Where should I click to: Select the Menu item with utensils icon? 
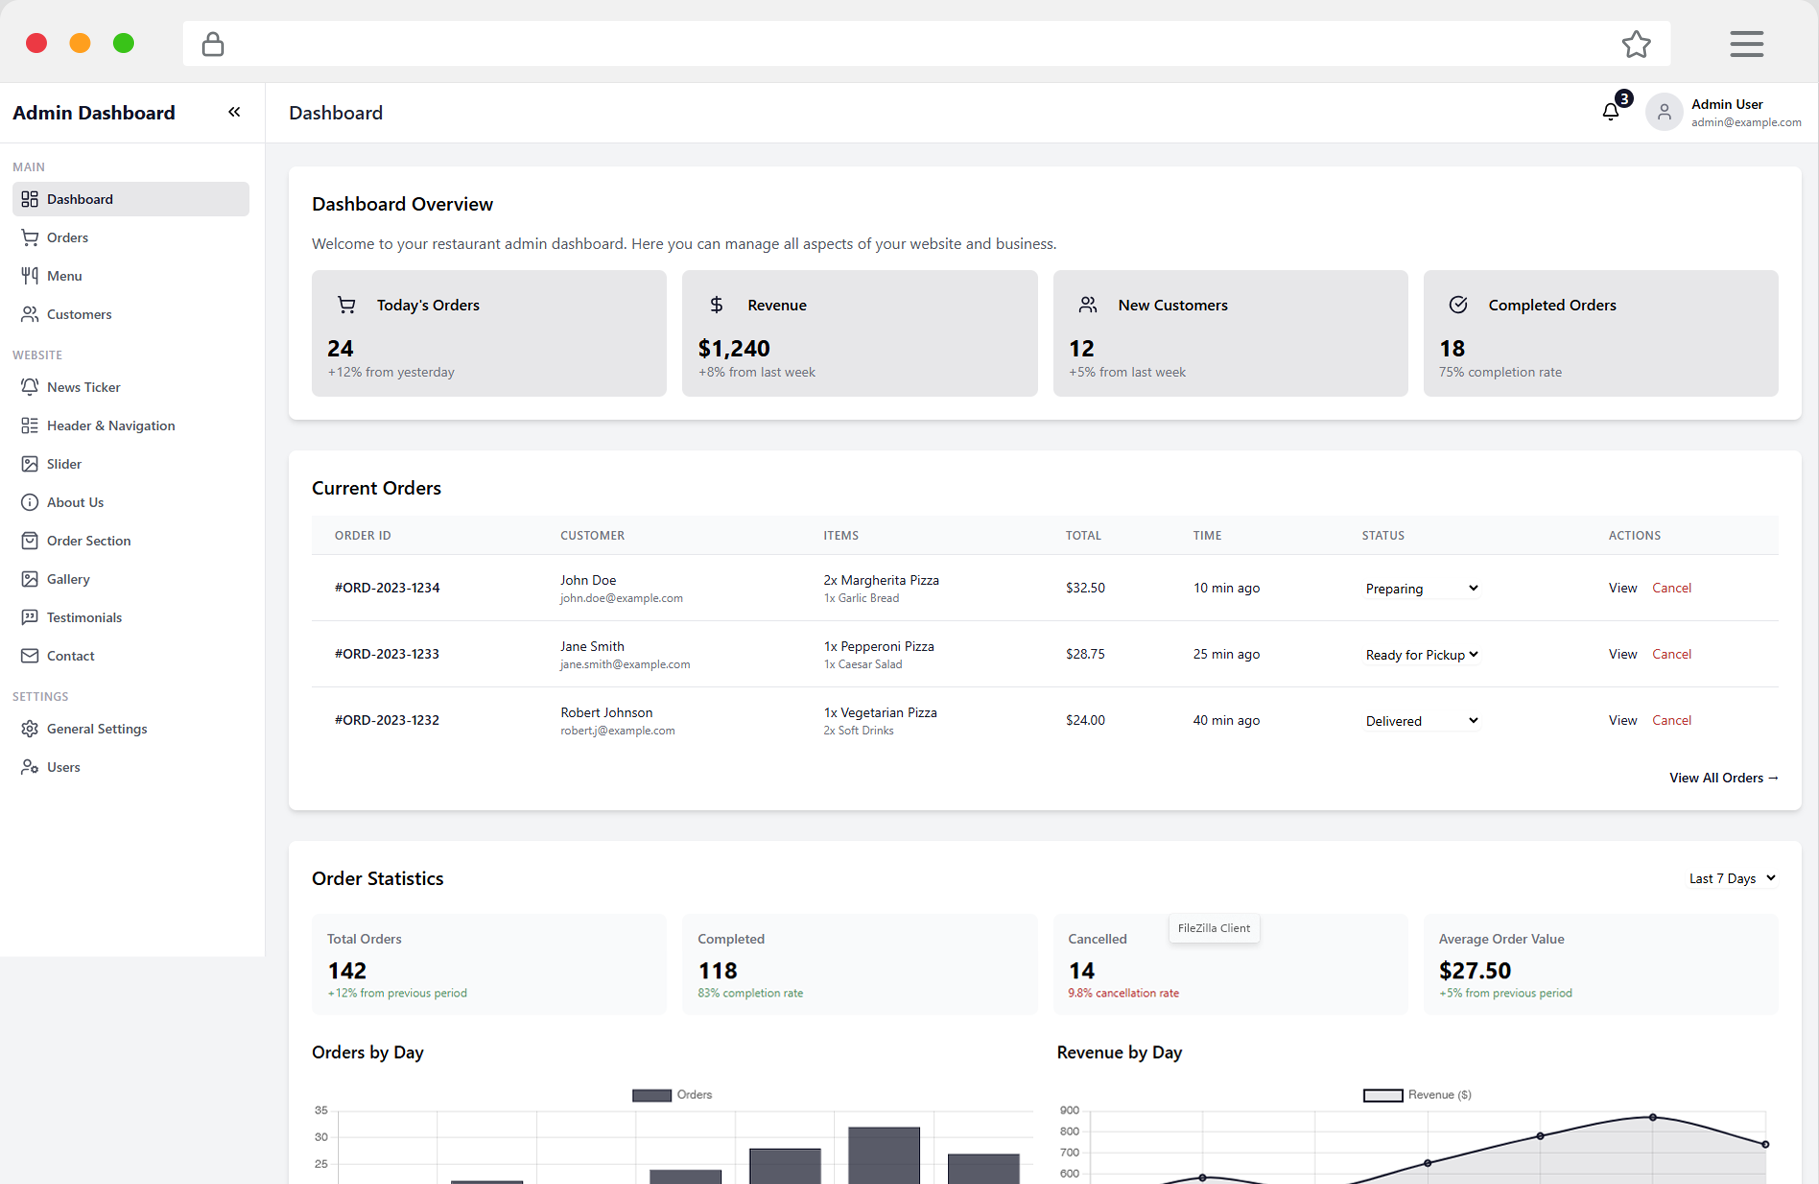coord(30,275)
